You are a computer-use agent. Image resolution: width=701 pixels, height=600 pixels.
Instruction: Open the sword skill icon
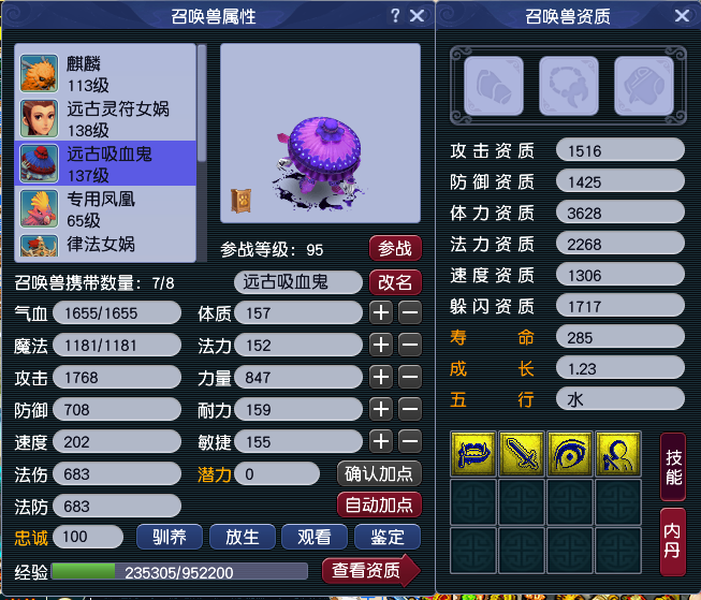(521, 454)
